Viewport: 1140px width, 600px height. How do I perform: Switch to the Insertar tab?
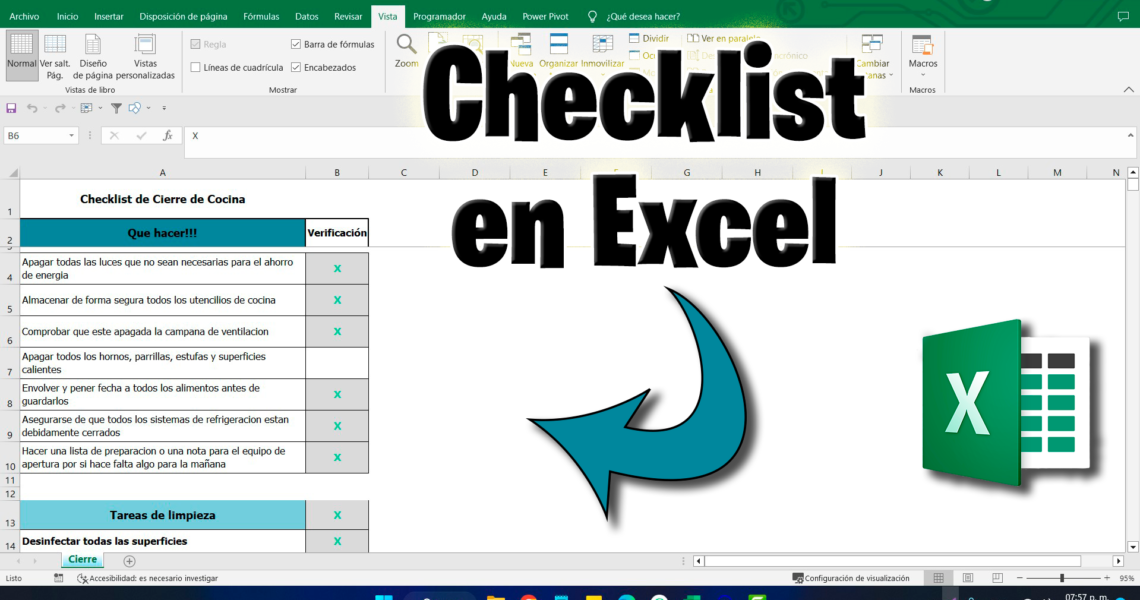pyautogui.click(x=109, y=16)
